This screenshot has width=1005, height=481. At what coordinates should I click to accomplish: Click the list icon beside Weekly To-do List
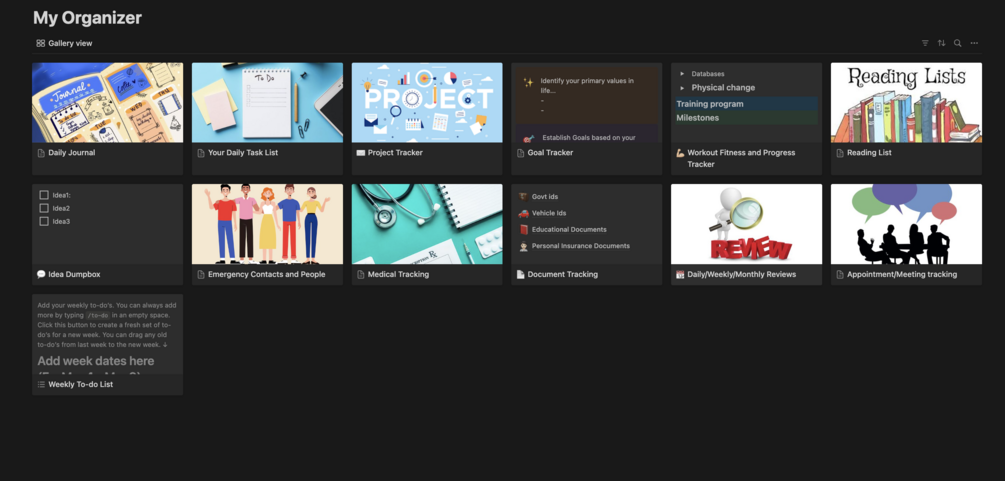pyautogui.click(x=41, y=384)
